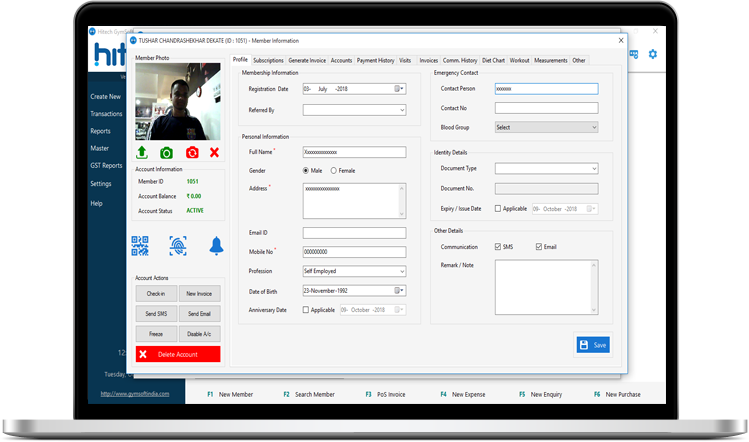Click the Disable A/c button
This screenshot has width=749, height=442.
199,334
